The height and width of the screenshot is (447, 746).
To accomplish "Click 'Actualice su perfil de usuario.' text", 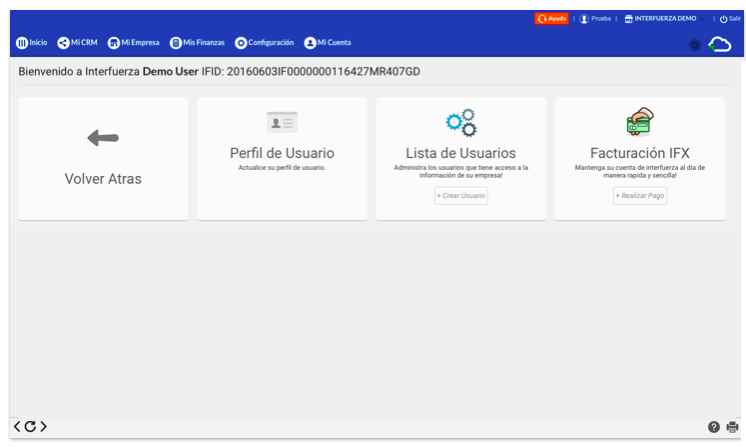I will (282, 168).
